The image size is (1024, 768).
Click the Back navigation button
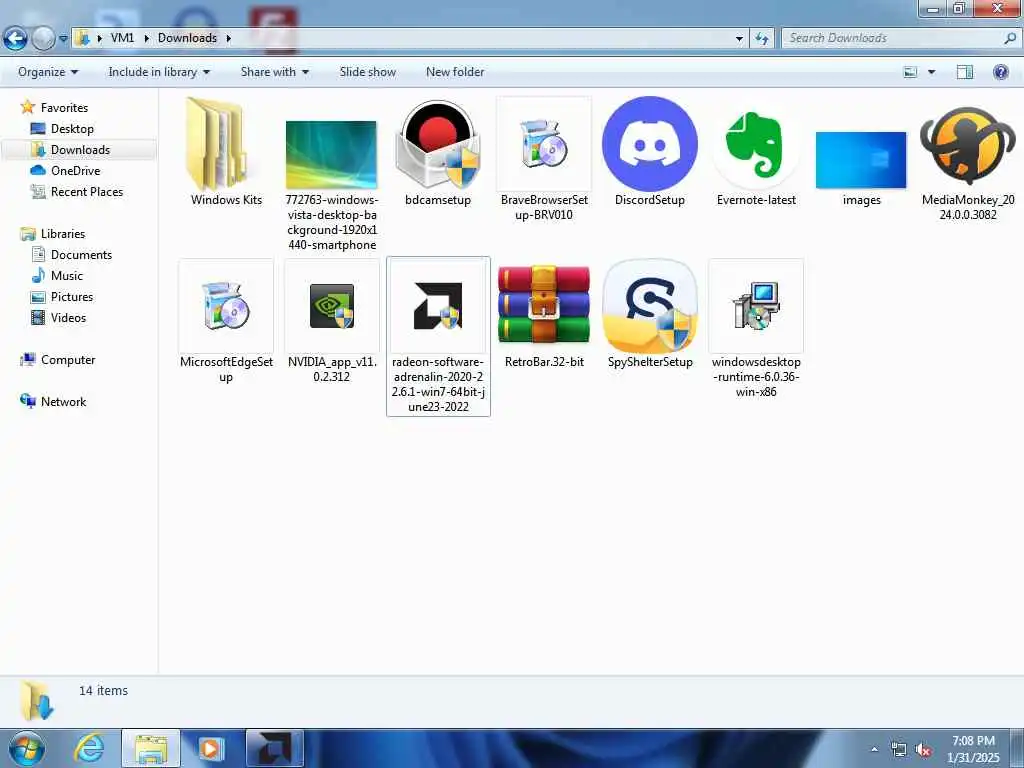point(15,39)
